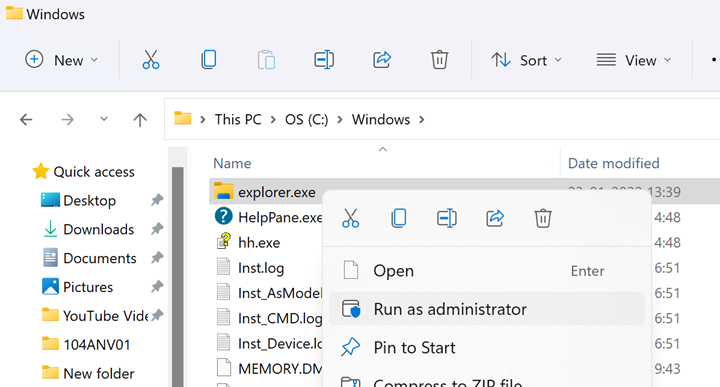Screen dimensions: 720x387
Task: Open the recent locations dropdown chevron
Action: [x=104, y=119]
